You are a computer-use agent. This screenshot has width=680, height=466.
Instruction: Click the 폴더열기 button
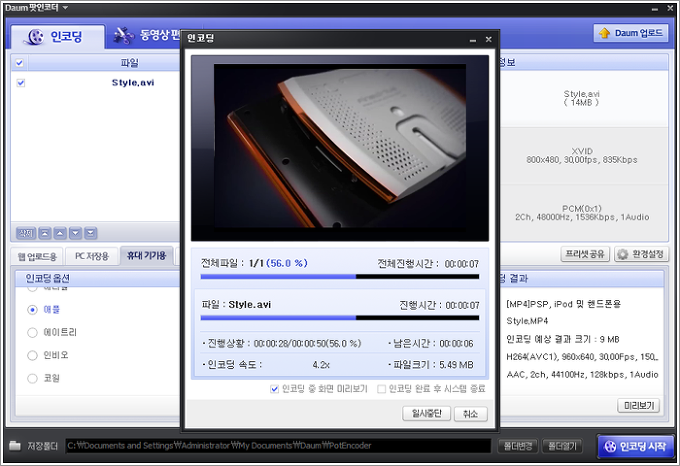click(x=562, y=446)
